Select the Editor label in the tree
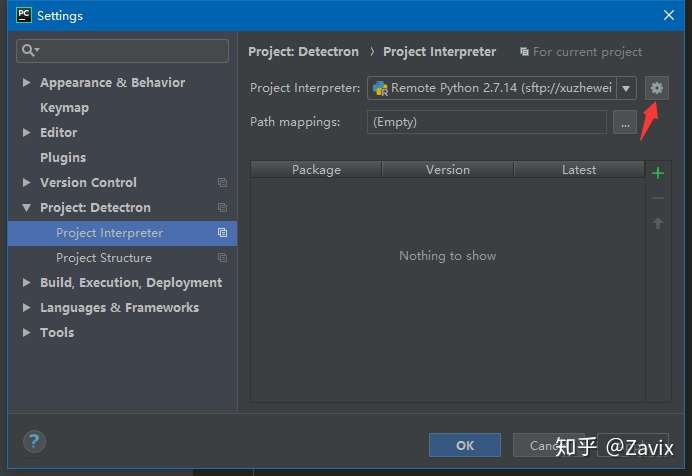The image size is (692, 476). tap(59, 132)
